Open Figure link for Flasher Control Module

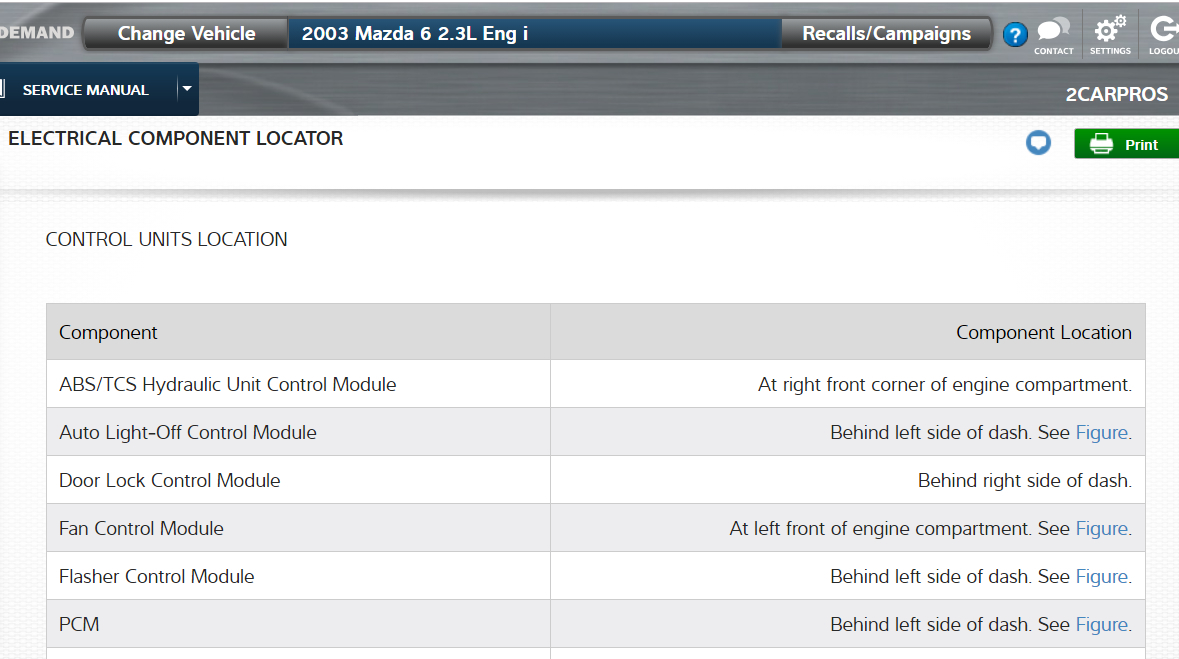click(x=1101, y=577)
